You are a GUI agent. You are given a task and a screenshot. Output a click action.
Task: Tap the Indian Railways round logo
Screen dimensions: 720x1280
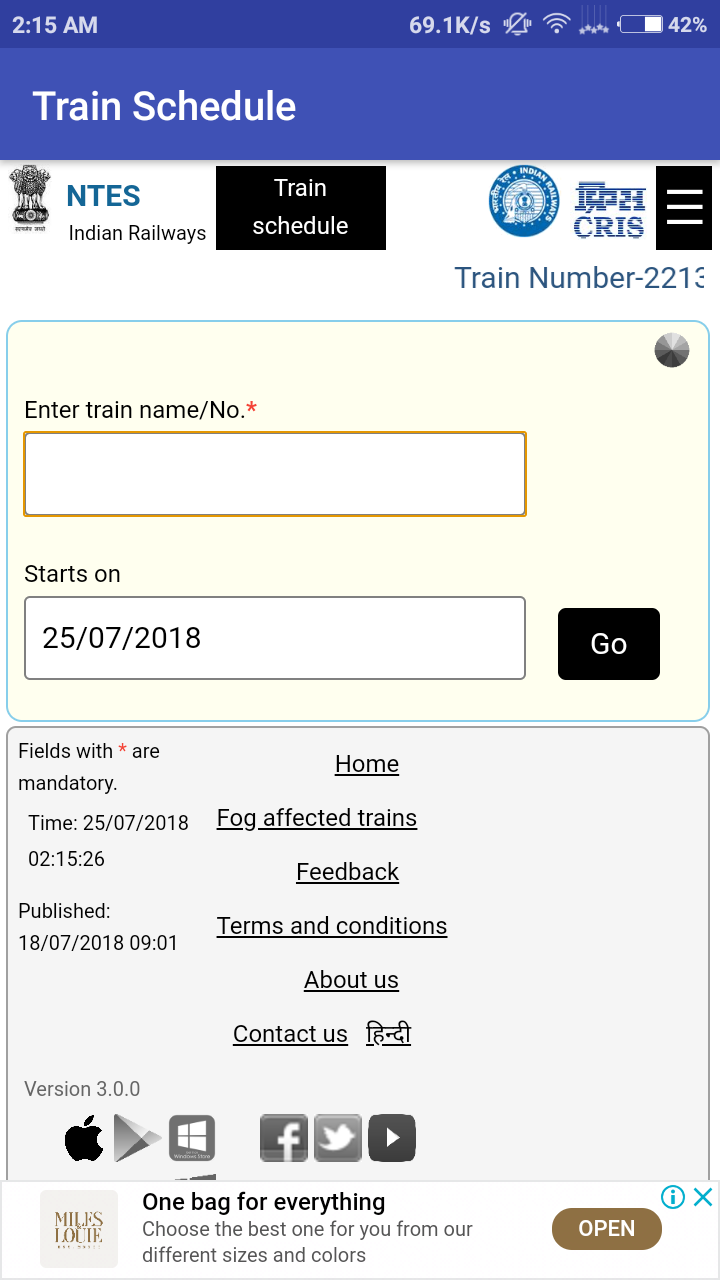point(525,201)
